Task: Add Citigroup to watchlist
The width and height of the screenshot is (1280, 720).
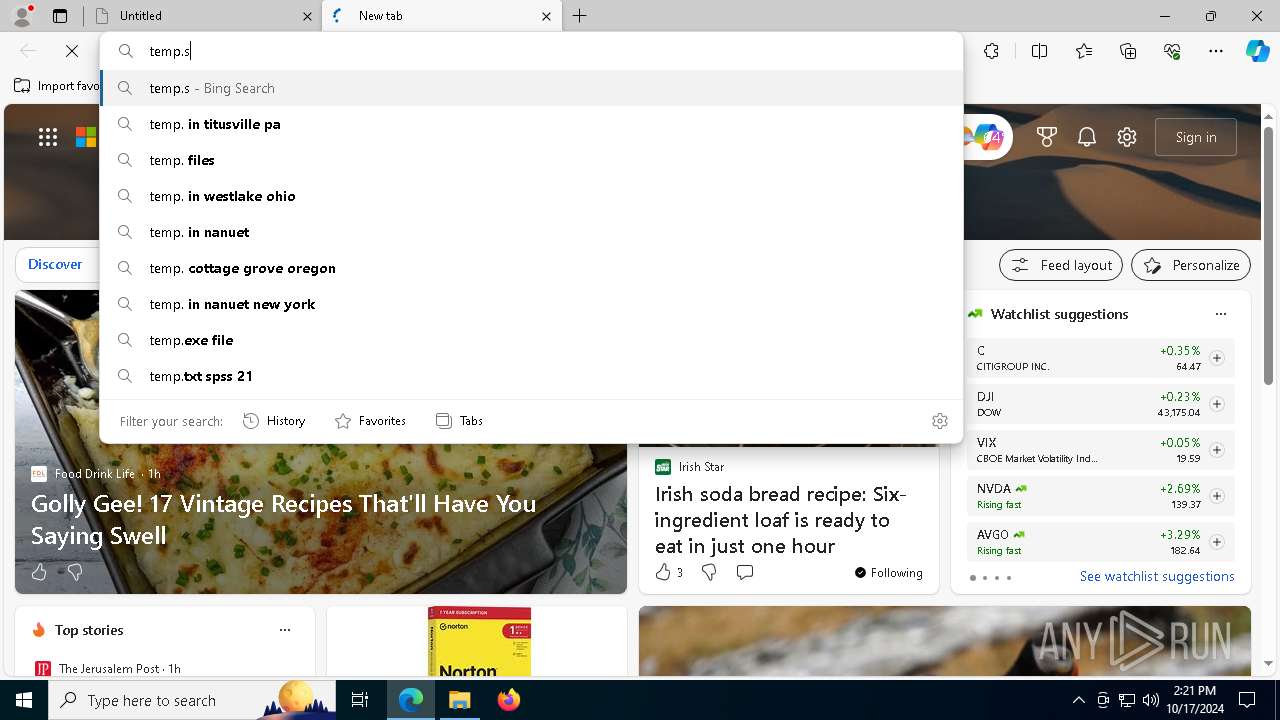Action: pos(1217,358)
